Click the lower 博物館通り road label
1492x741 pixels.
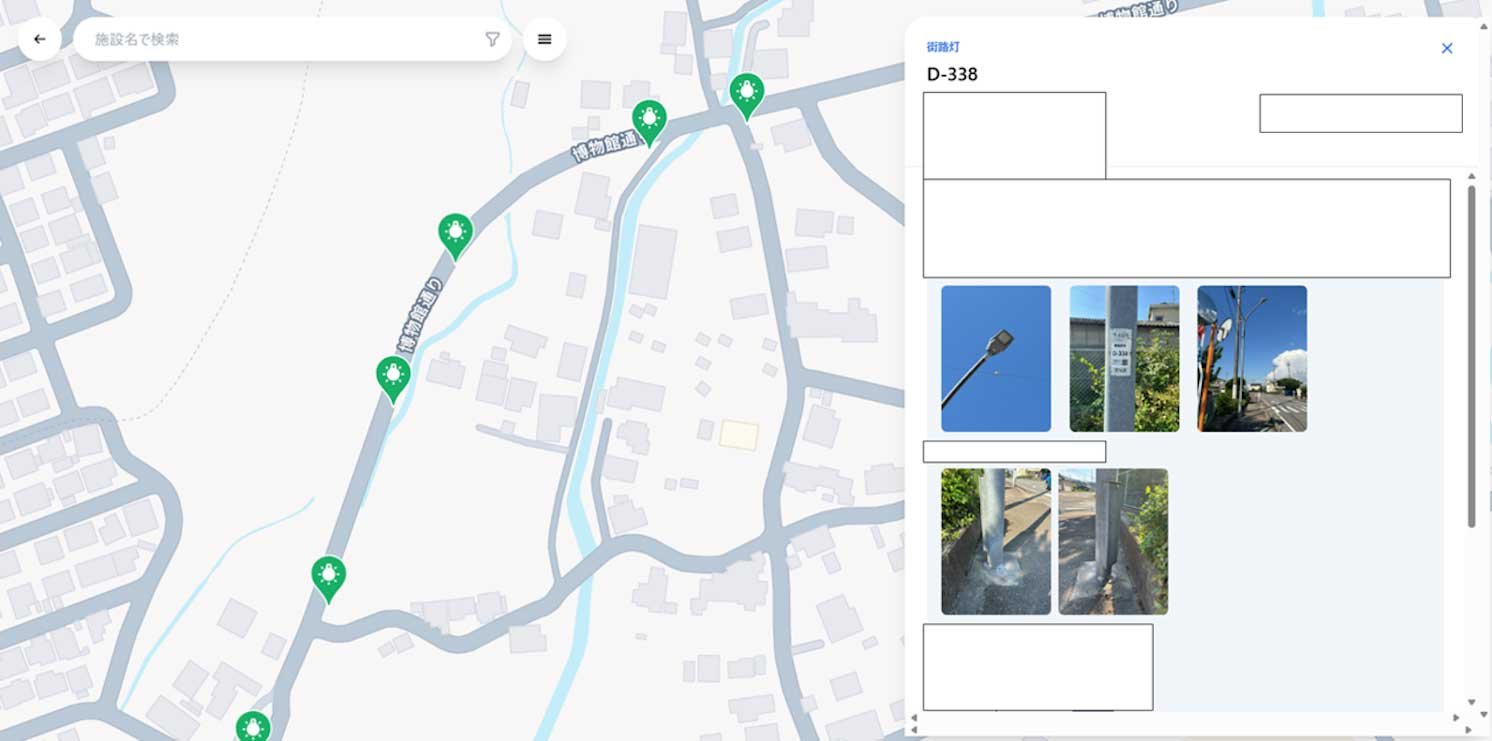pos(419,315)
